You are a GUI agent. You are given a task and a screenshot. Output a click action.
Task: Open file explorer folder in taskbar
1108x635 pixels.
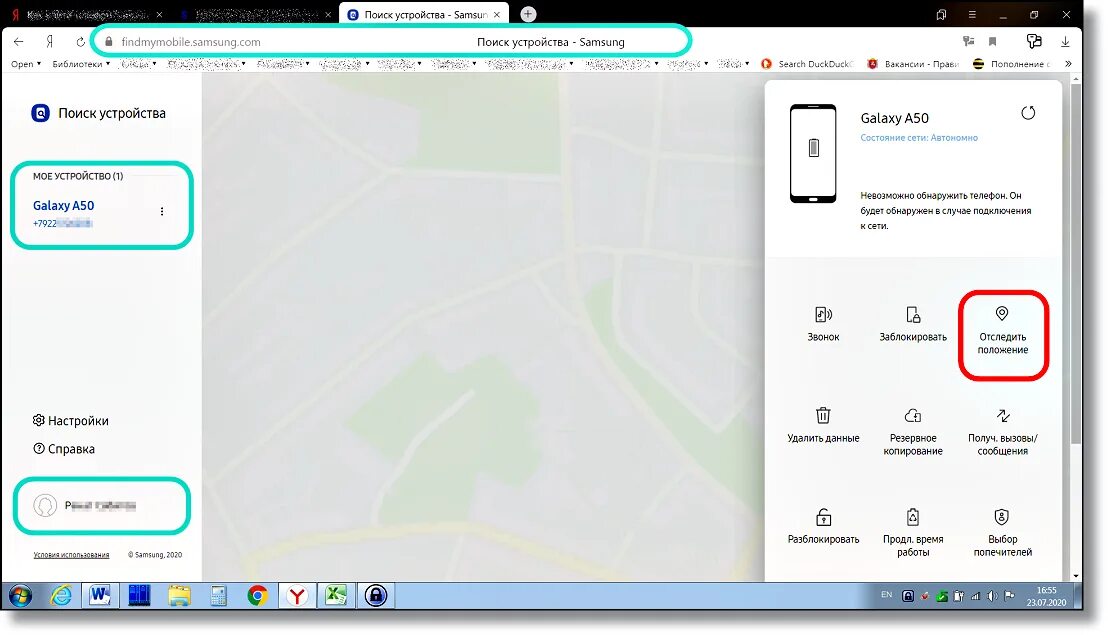[x=179, y=596]
